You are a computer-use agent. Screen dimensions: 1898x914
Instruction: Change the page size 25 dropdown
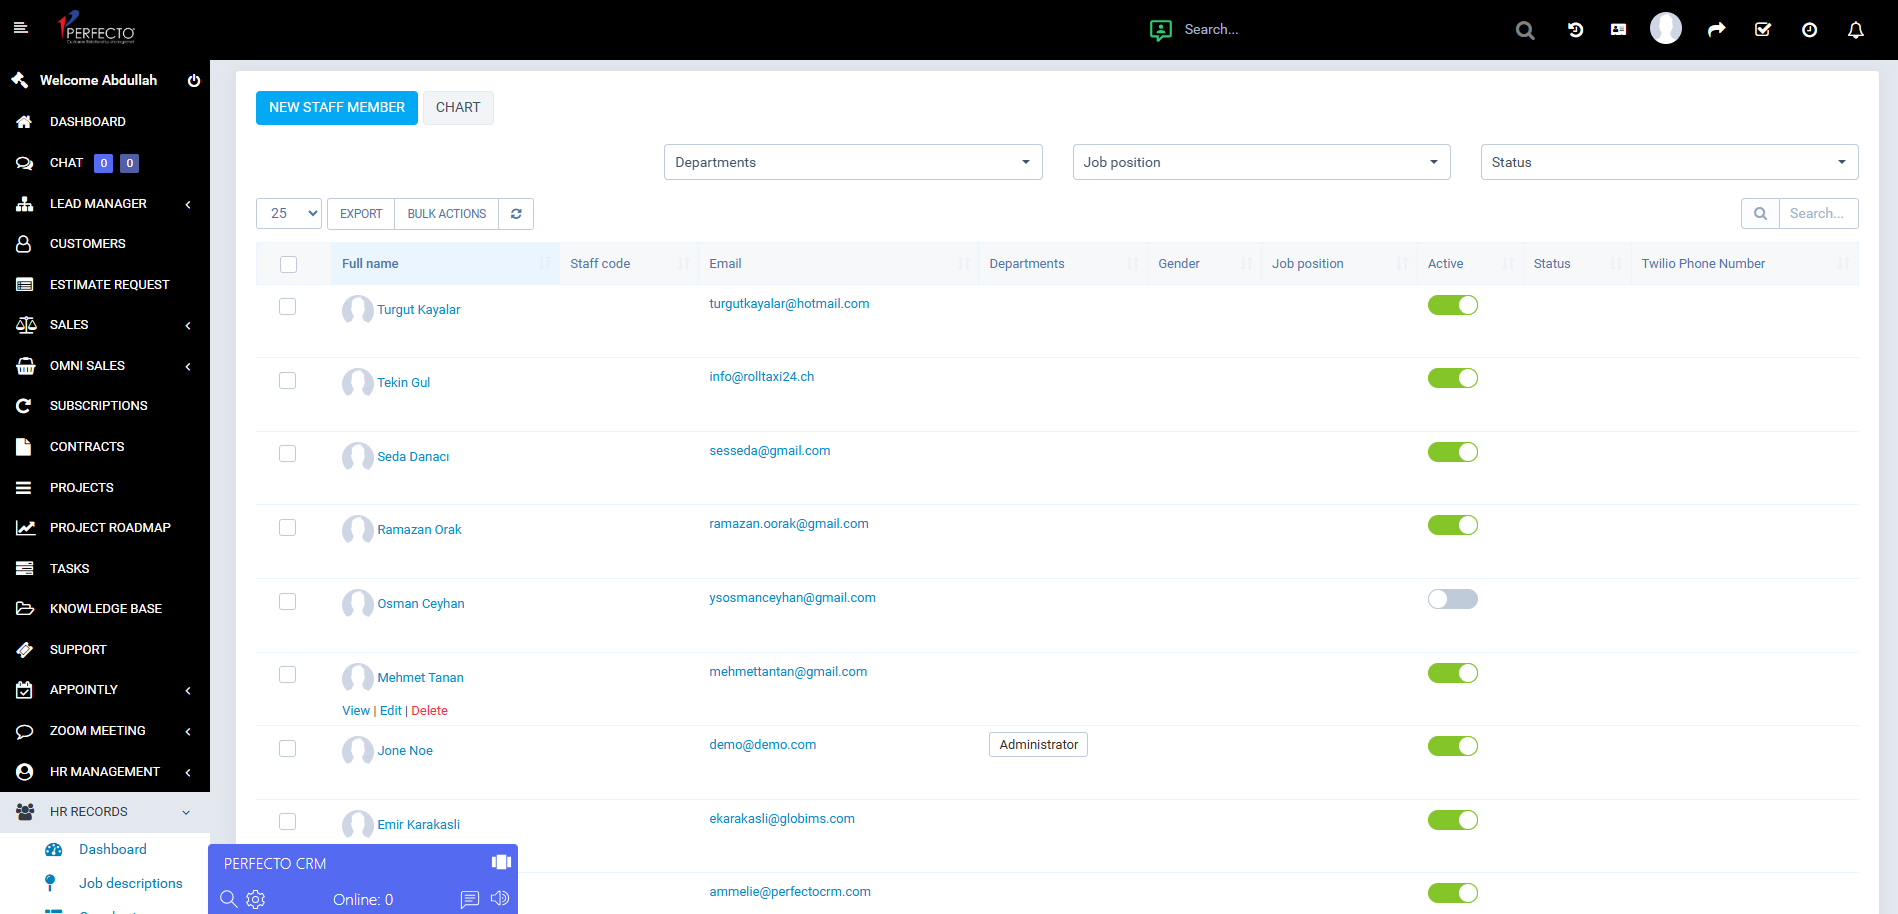(x=289, y=214)
